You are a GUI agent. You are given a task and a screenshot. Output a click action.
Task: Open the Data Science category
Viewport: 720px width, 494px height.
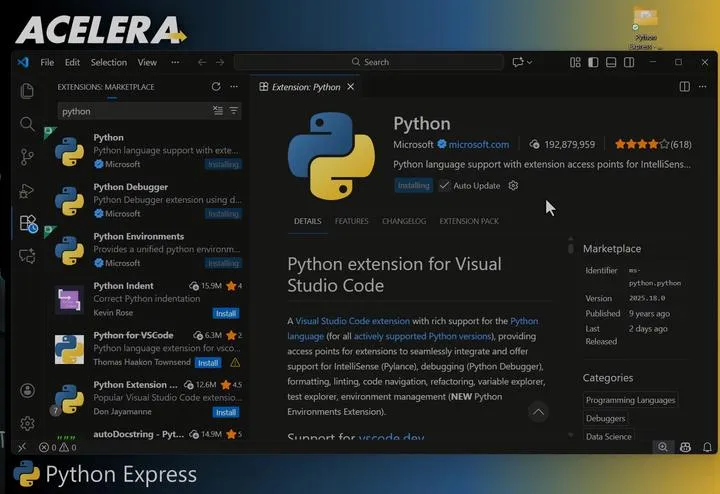click(608, 436)
